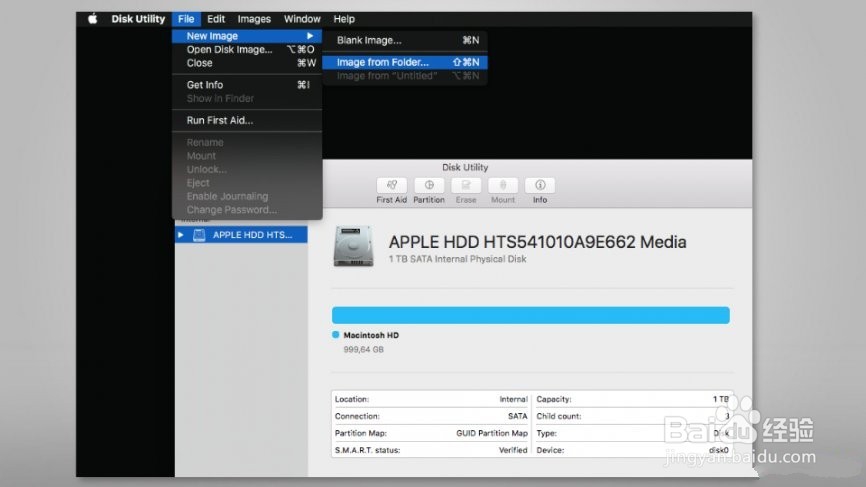
Task: Click the Erase toolbar icon
Action: coord(466,185)
